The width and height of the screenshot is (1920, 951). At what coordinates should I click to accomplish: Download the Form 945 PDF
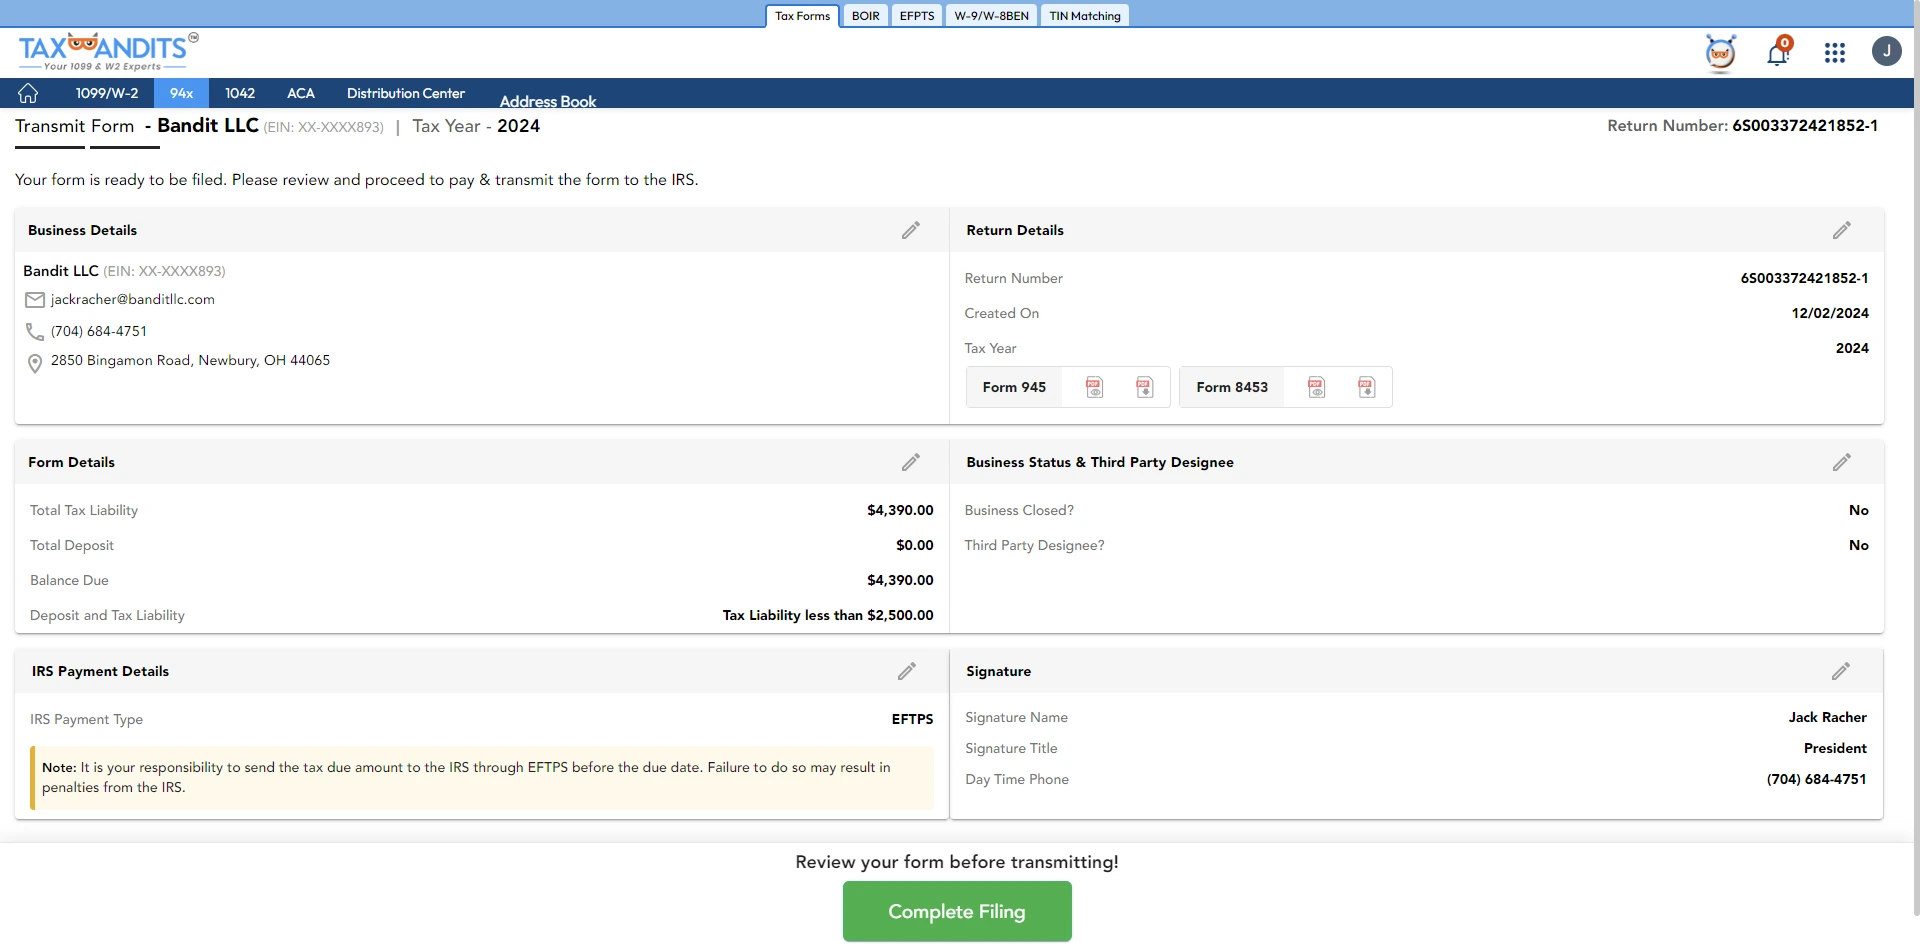[1145, 387]
